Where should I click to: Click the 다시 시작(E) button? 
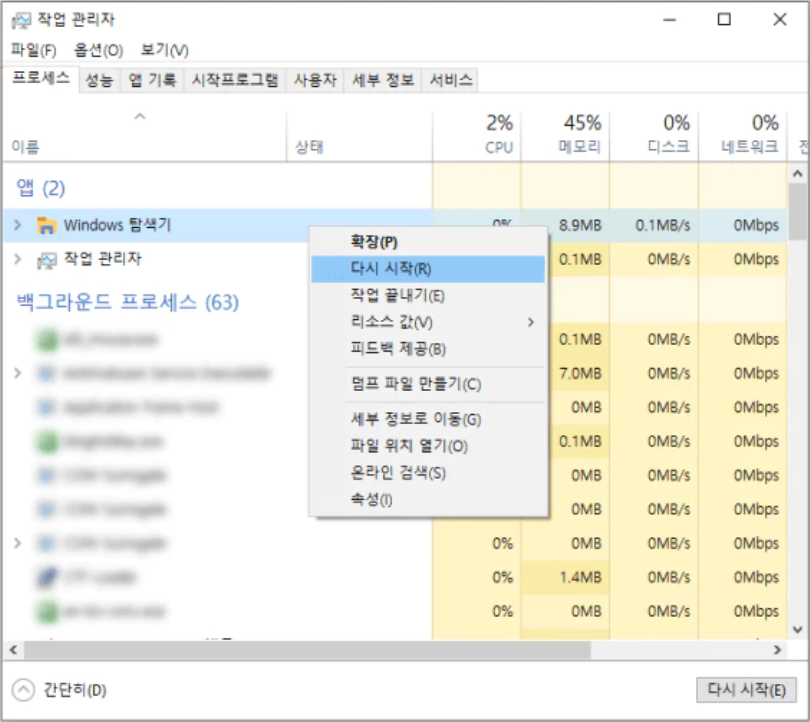click(746, 689)
